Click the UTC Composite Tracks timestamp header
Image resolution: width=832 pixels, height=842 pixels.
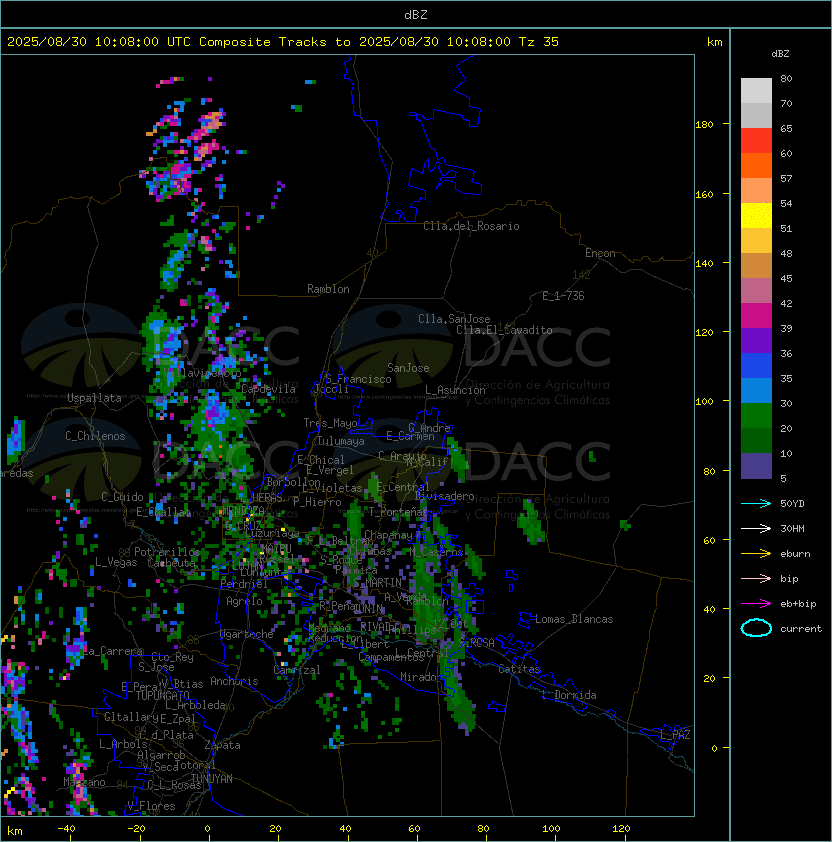(x=283, y=42)
